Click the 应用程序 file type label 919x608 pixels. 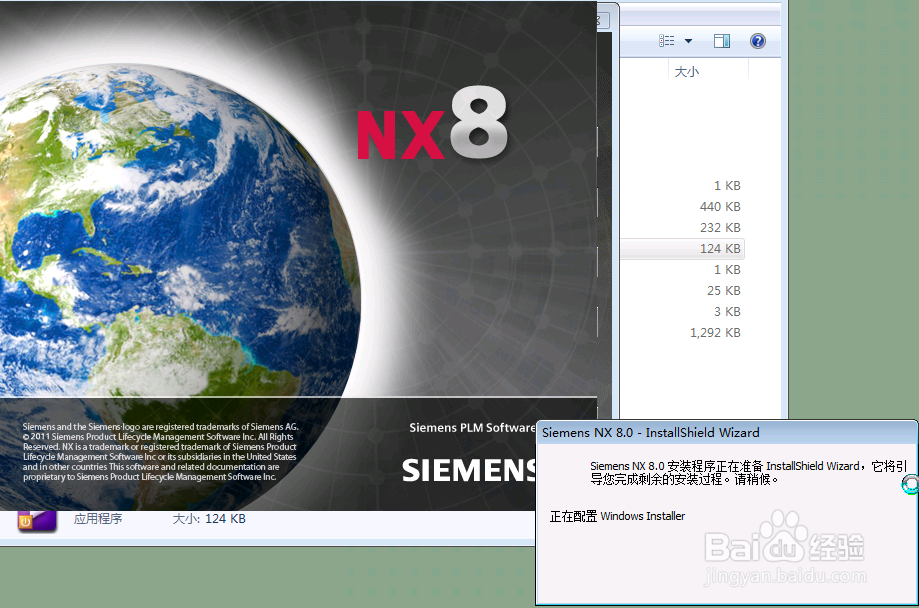pyautogui.click(x=98, y=518)
